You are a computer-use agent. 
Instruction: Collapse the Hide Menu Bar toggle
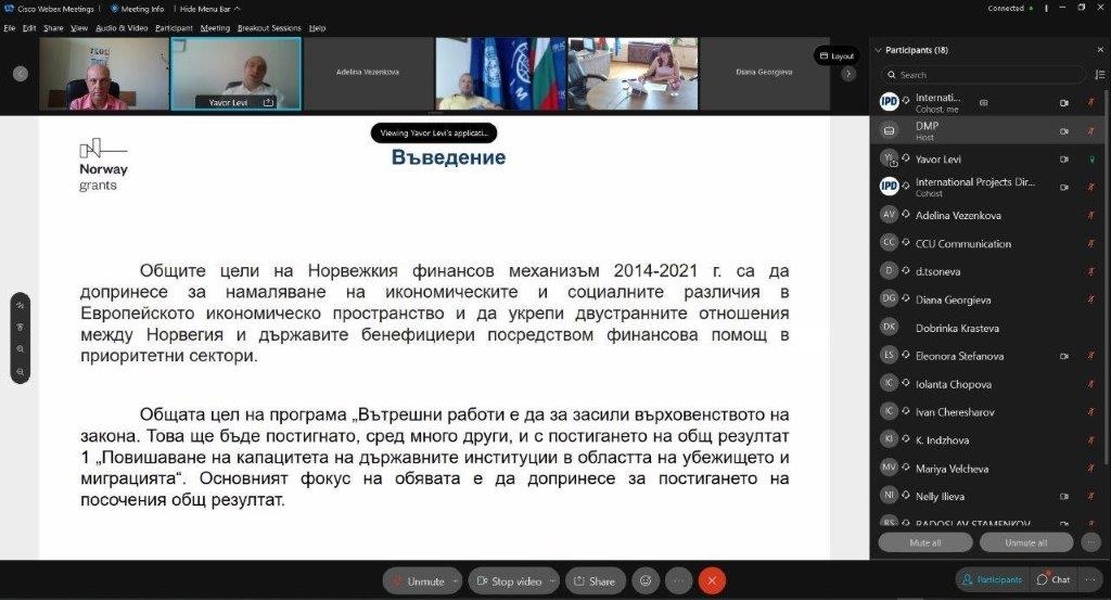pos(210,9)
